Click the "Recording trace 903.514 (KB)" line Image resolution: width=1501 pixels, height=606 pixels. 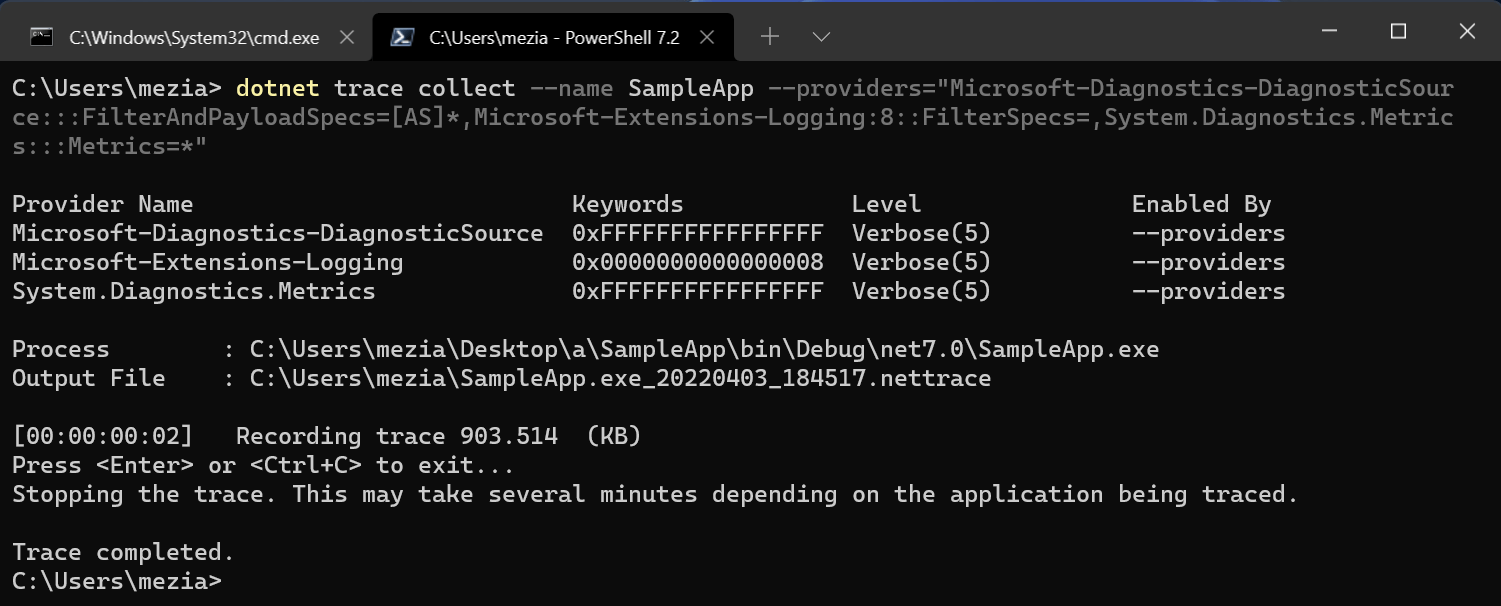[438, 437]
